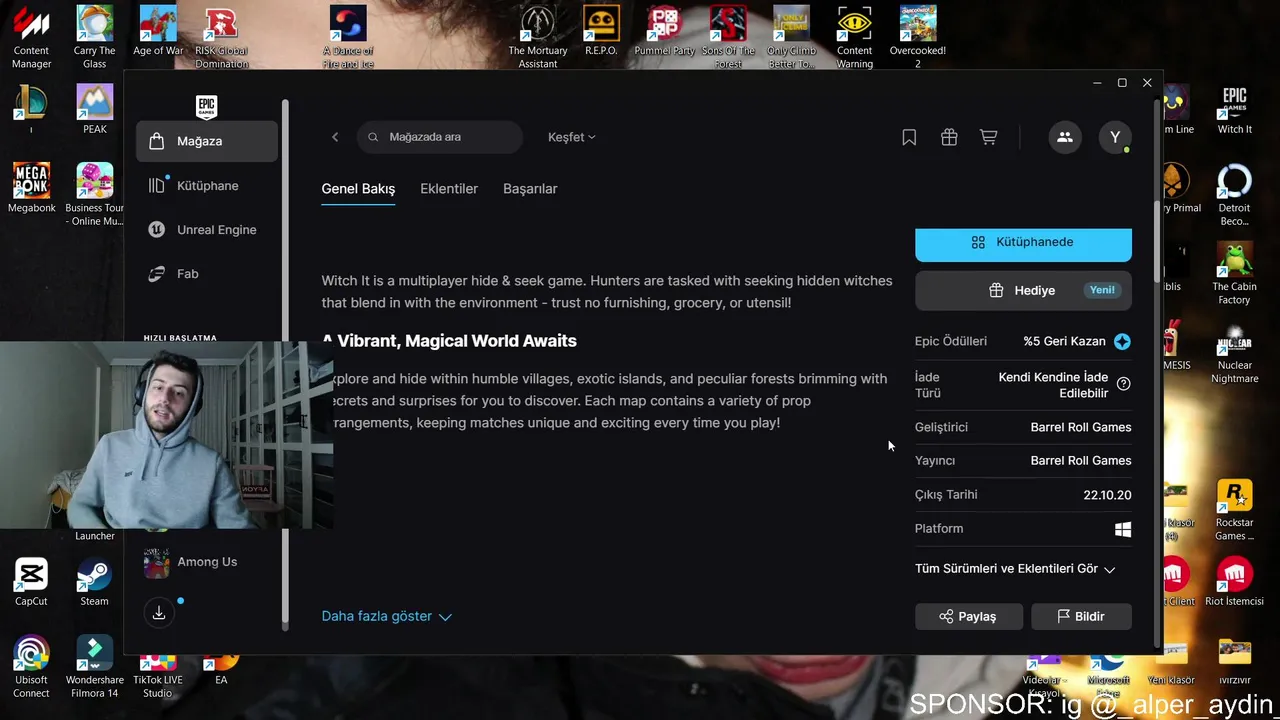Open Riot İstemcisi desktop icon
Viewport: 1280px width, 720px height.
(x=1234, y=582)
